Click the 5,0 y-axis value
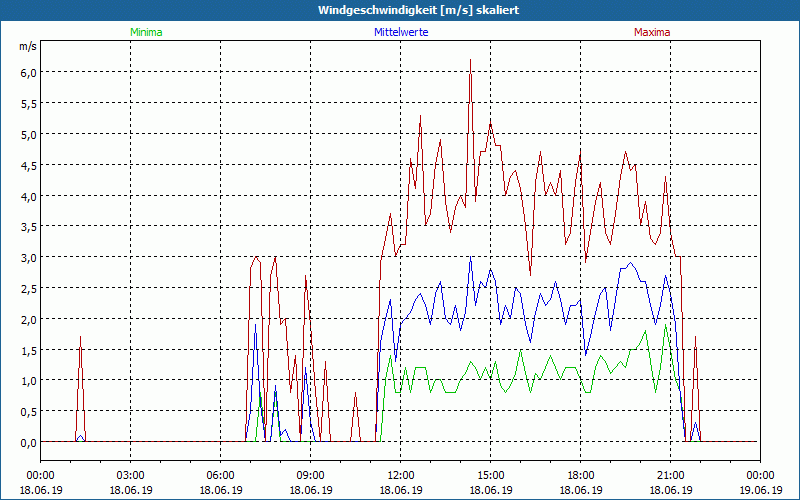This screenshot has width=800, height=500. [29, 134]
